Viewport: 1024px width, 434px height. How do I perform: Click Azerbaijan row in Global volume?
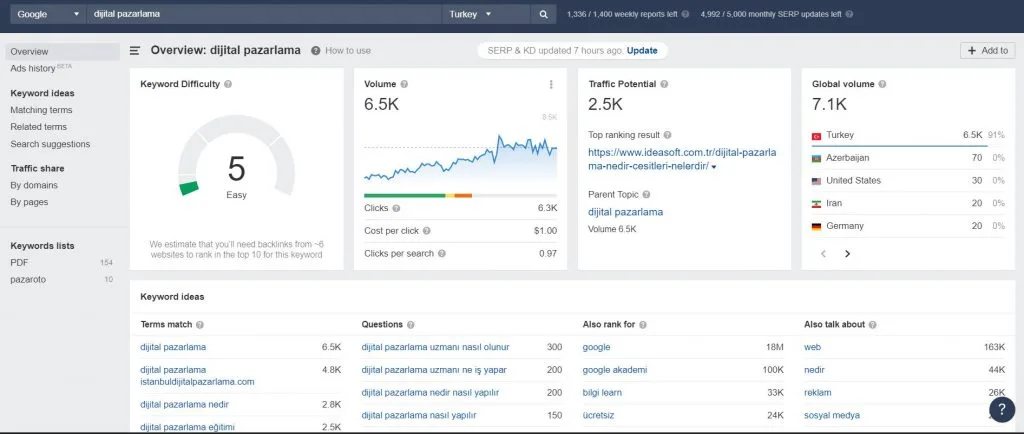tap(908, 158)
